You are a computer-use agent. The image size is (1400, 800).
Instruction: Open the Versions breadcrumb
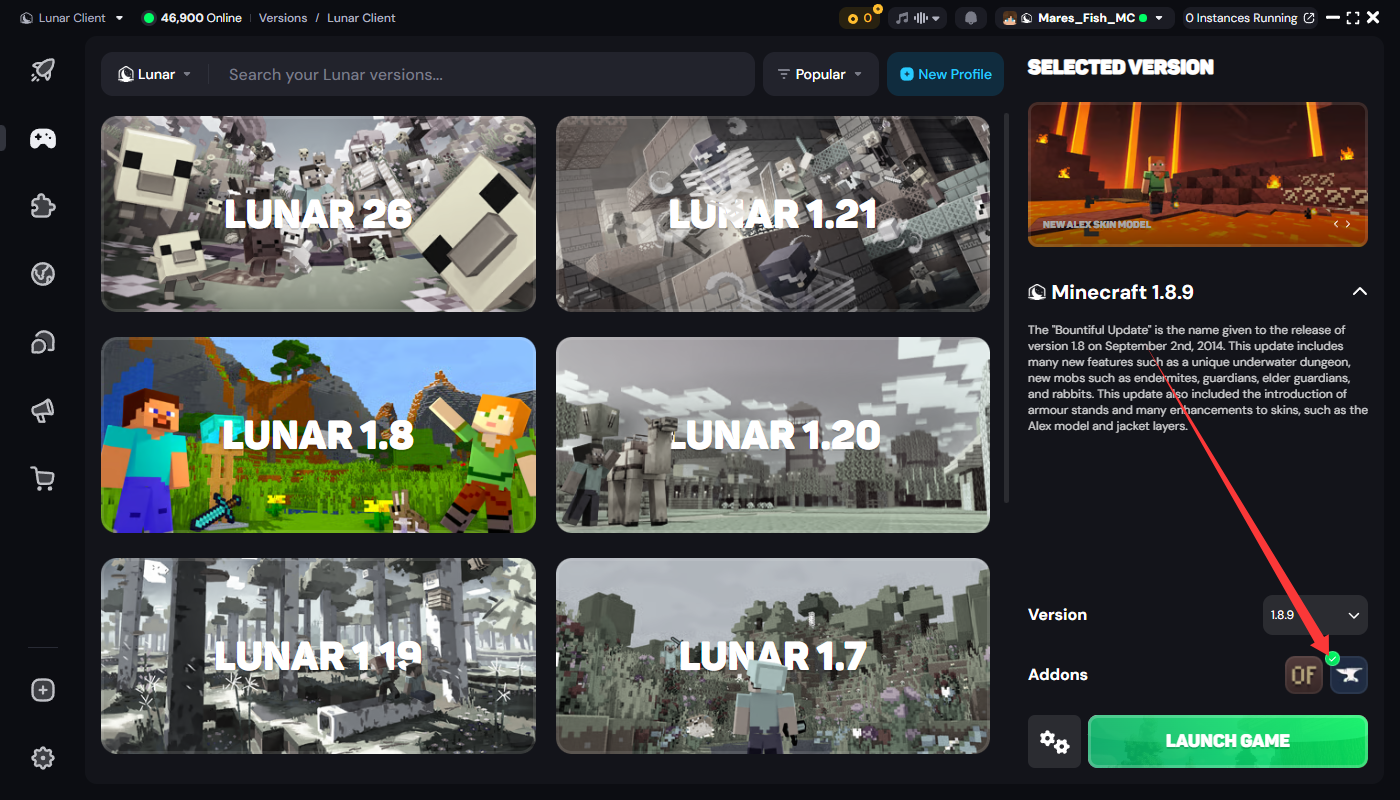pyautogui.click(x=283, y=18)
